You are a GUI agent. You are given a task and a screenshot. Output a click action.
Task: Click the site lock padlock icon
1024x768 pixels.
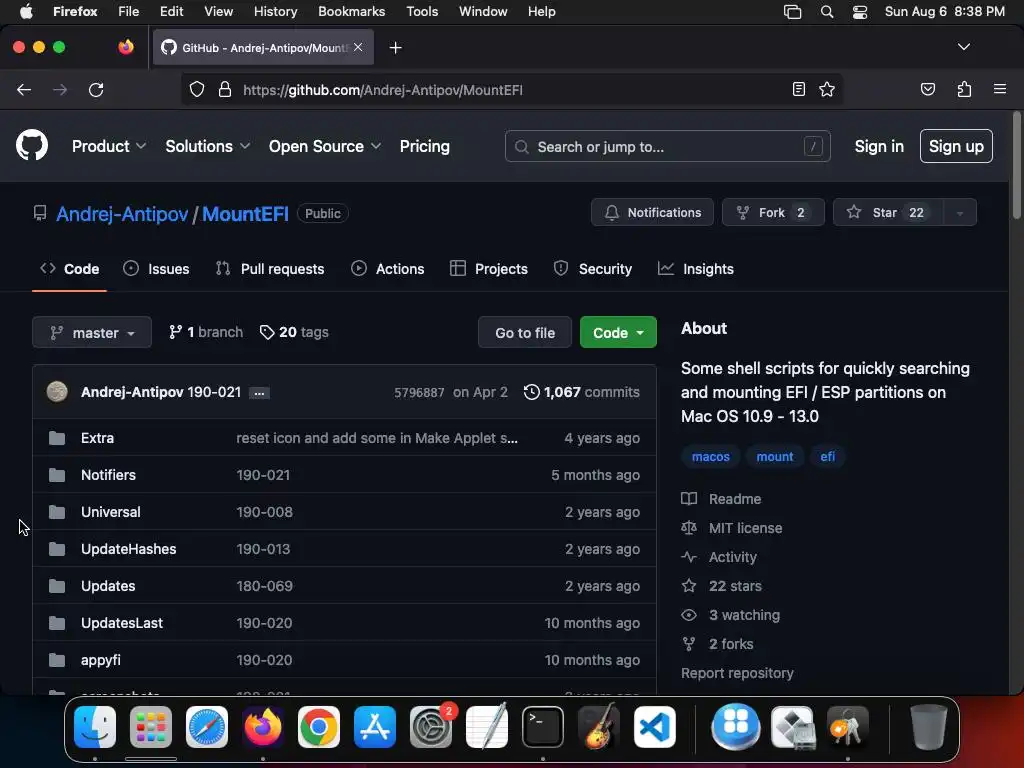pos(225,89)
